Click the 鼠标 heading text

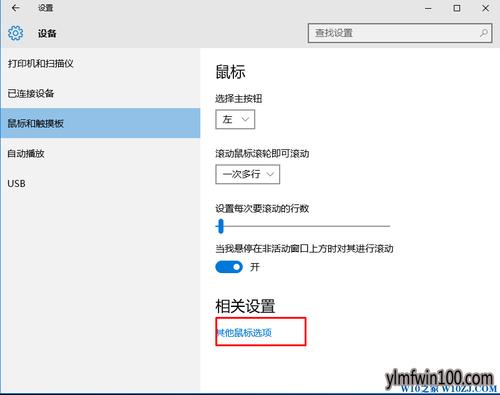click(230, 72)
